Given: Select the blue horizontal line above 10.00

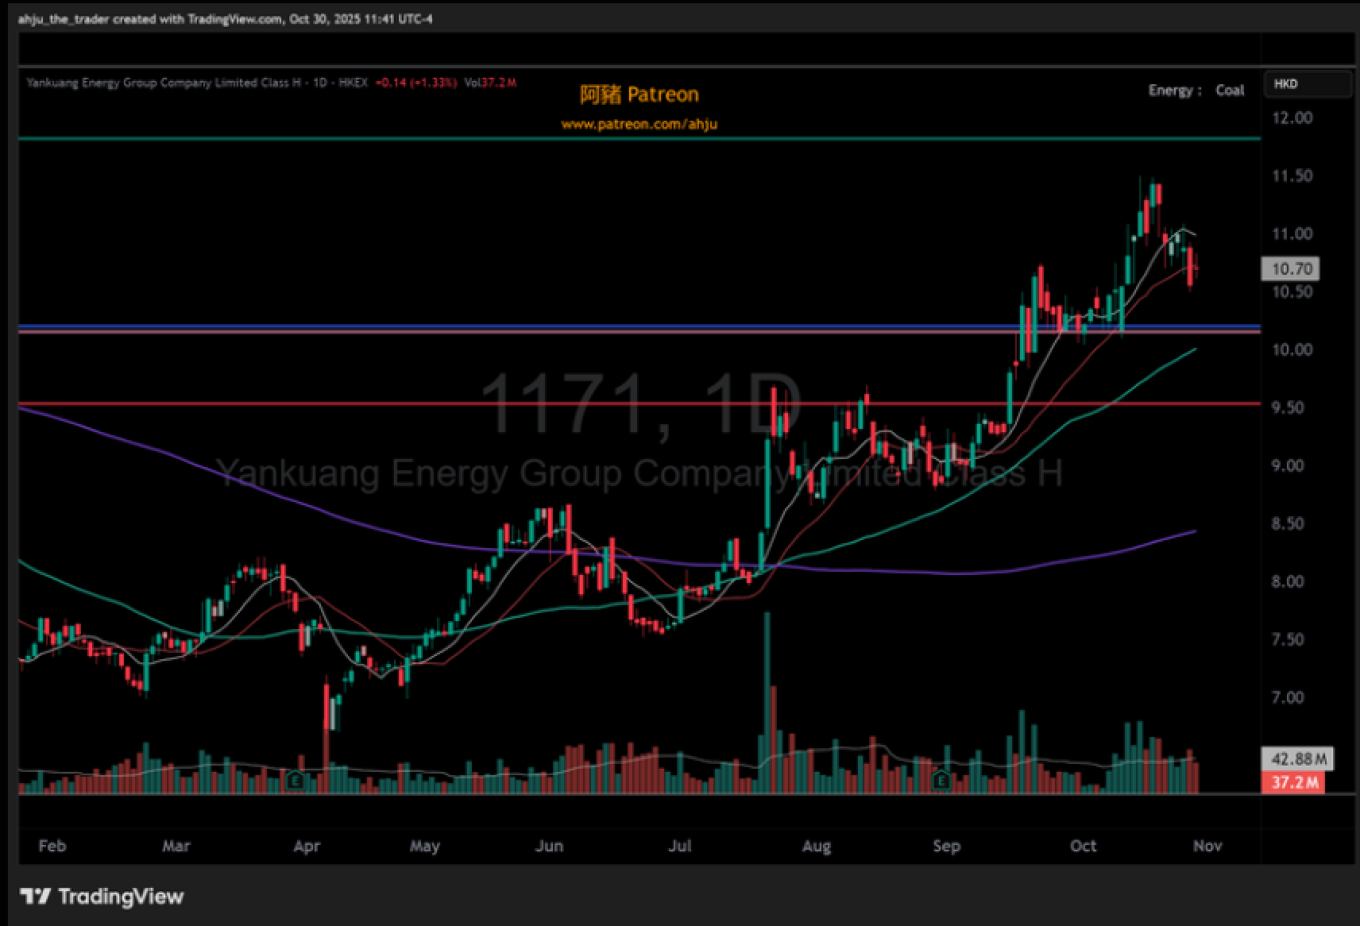Looking at the screenshot, I should [x=300, y=327].
